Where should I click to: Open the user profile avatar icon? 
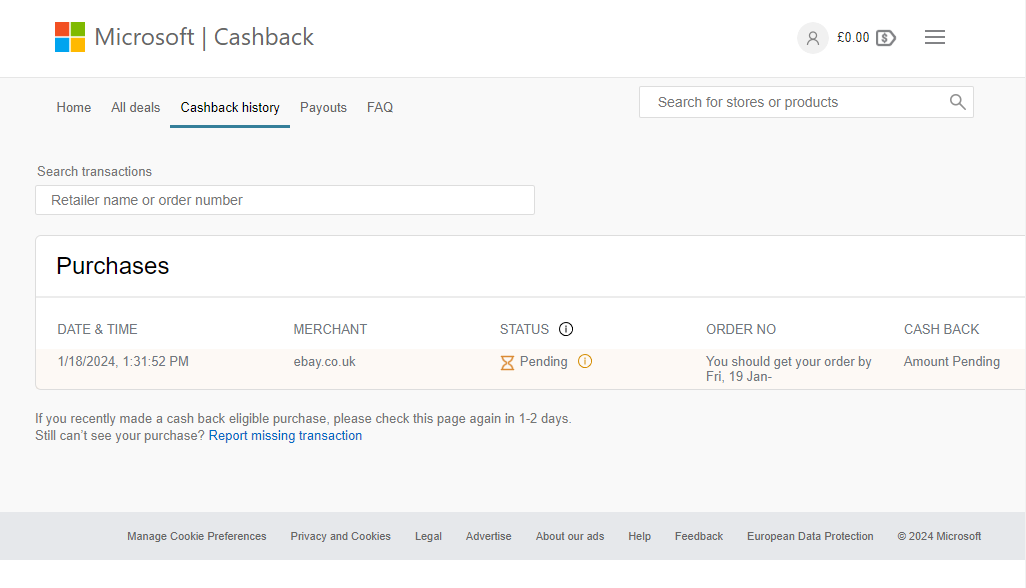(812, 38)
